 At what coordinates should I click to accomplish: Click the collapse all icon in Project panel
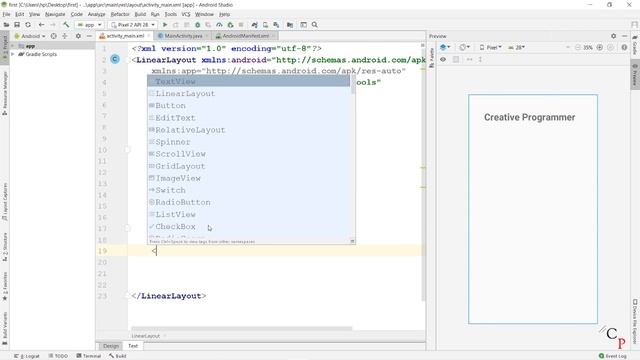coord(65,36)
